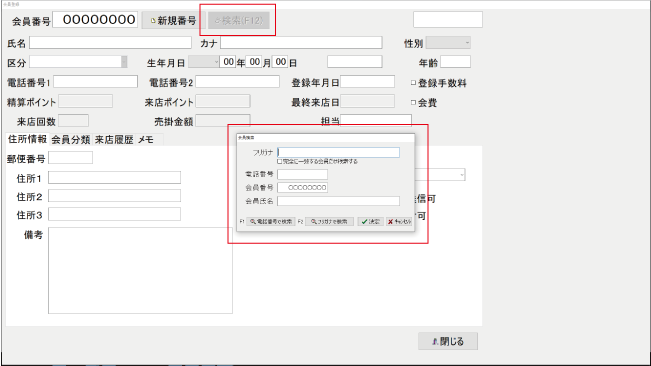Screen dimensions: 651x366
Task: Toggle the 会費 checkbox
Action: tap(413, 102)
